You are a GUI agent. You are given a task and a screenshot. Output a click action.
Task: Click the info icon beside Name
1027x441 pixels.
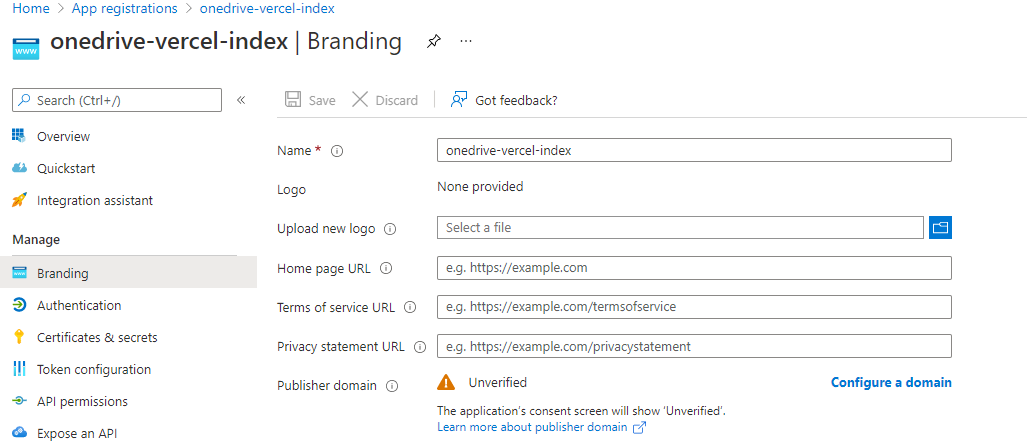(x=337, y=151)
